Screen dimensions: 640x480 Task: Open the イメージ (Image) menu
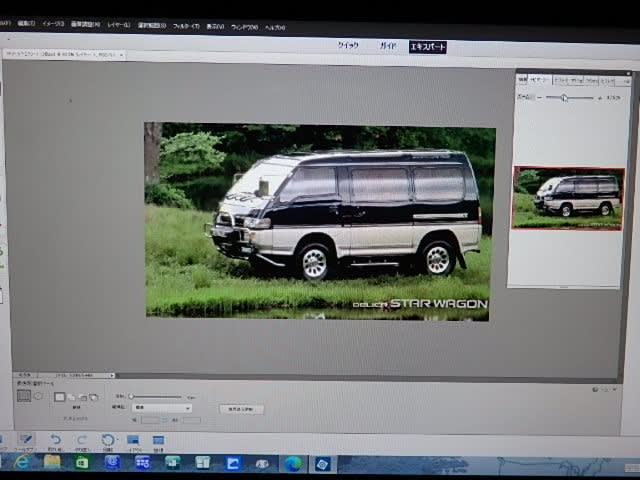tap(53, 24)
